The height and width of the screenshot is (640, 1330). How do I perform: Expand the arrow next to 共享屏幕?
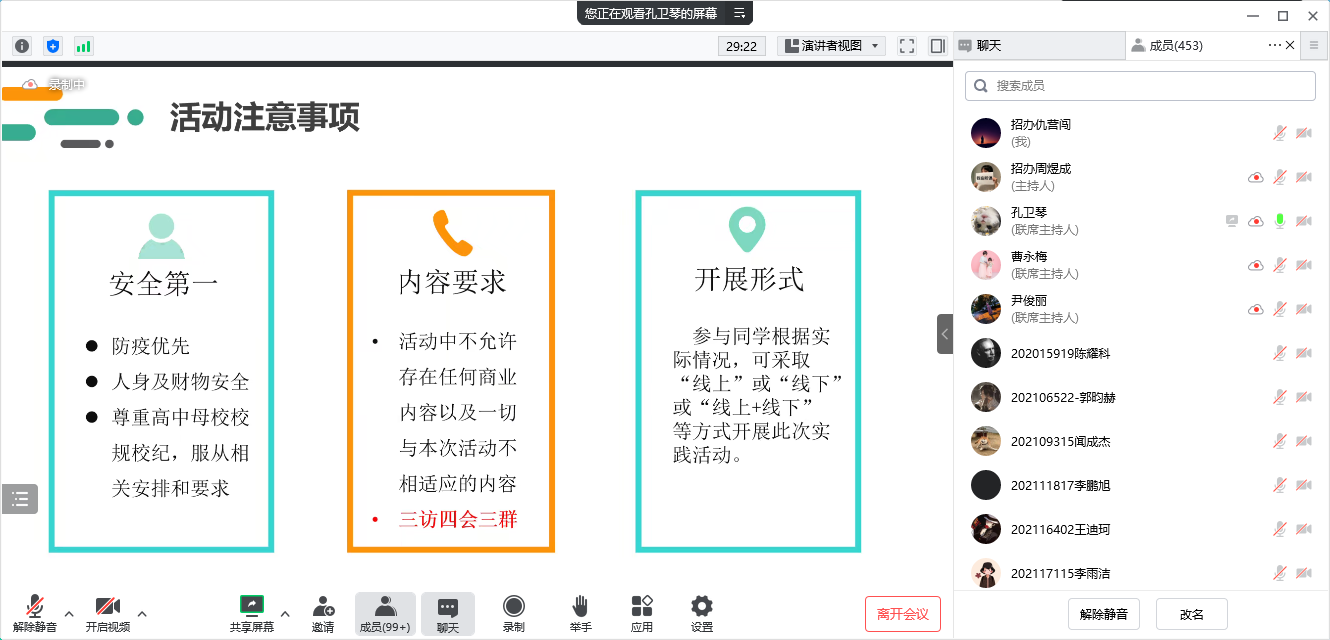(285, 613)
